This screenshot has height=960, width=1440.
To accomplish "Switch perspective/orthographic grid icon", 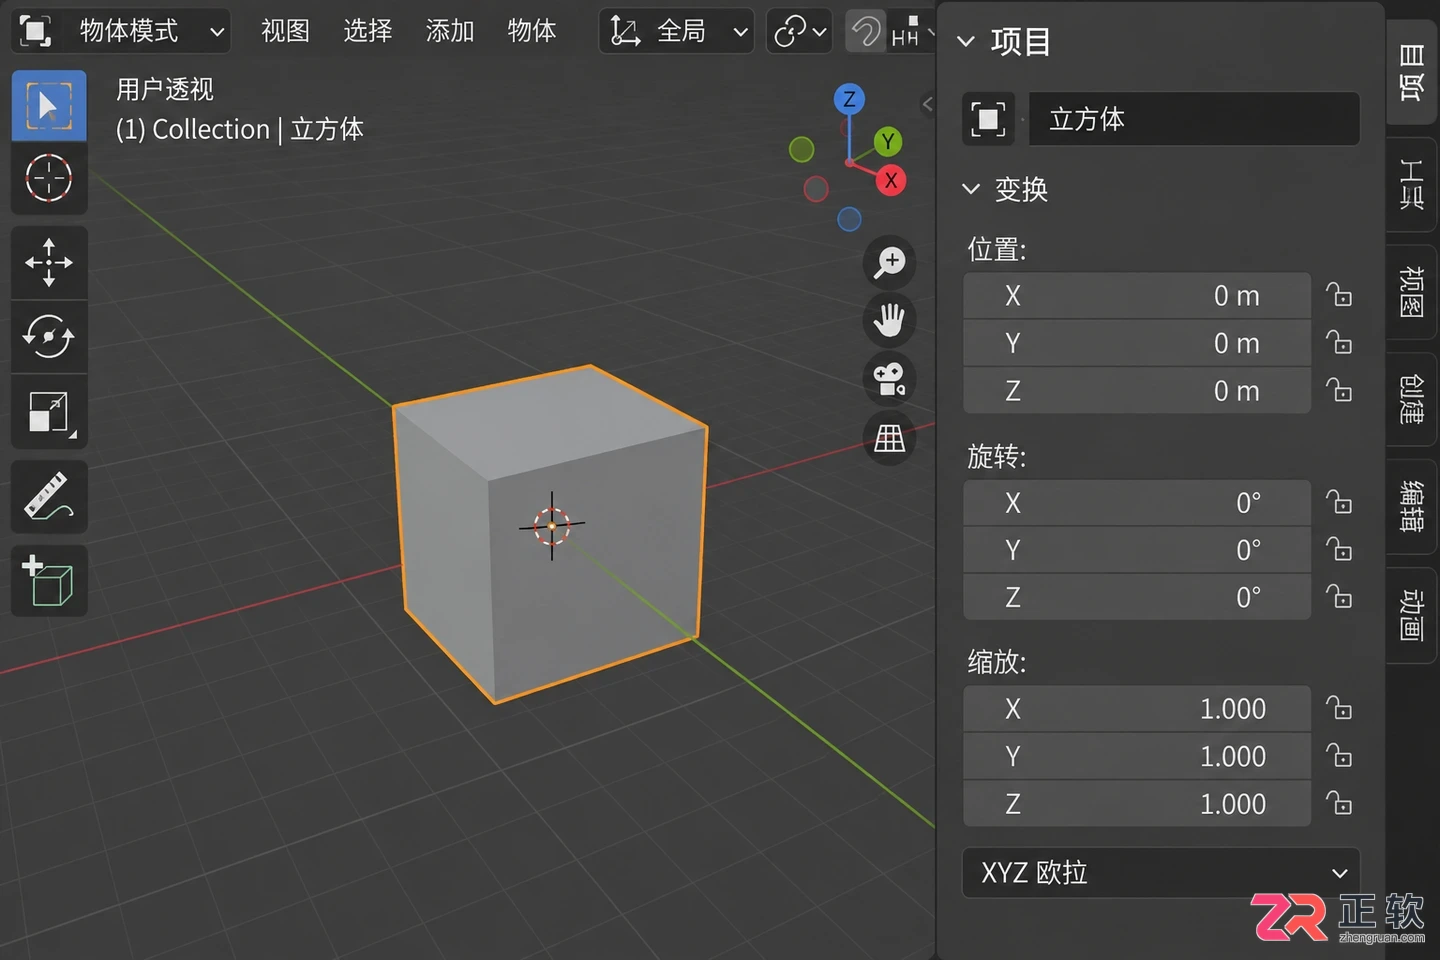I will coord(889,438).
